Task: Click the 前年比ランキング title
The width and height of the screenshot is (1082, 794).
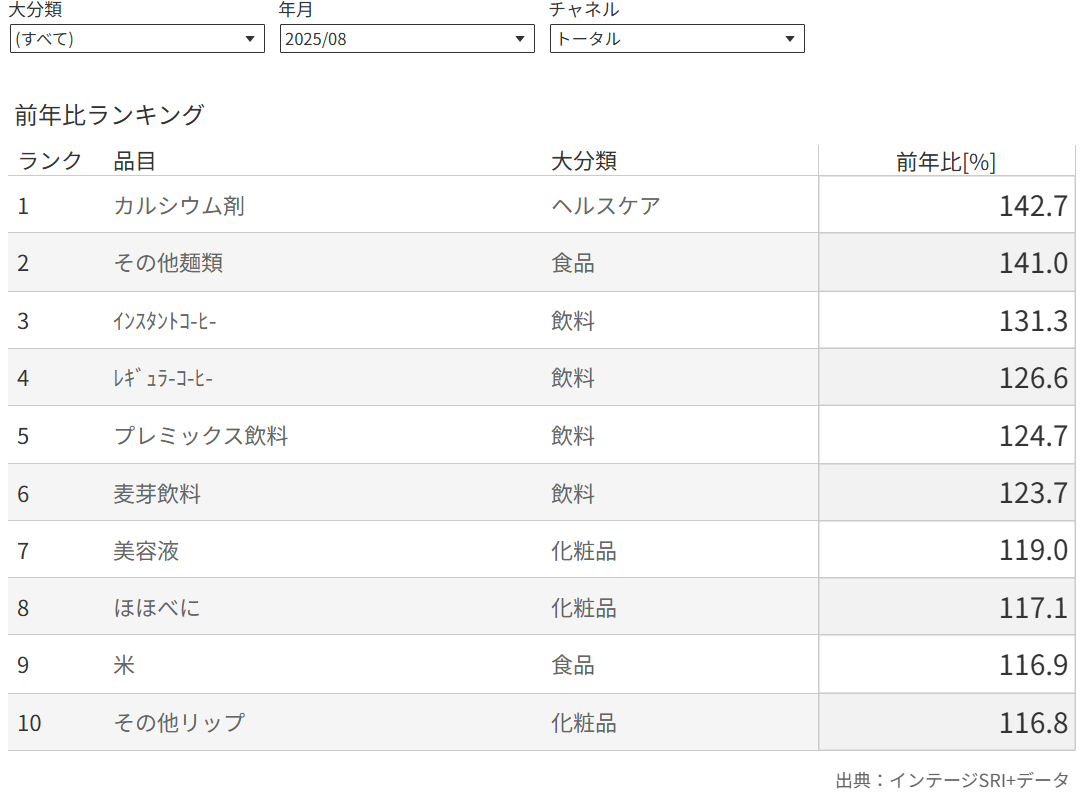Action: 109,115
